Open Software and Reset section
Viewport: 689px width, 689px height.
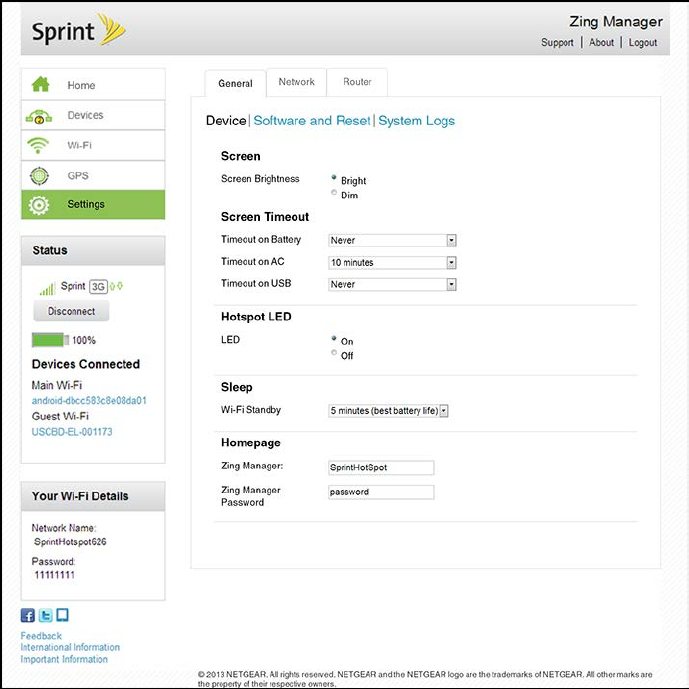click(312, 120)
